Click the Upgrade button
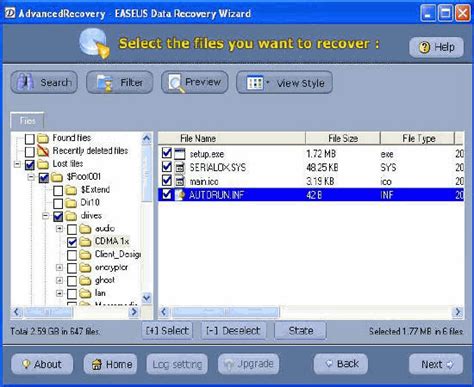Screen dimensions: 474x387 click(249, 364)
